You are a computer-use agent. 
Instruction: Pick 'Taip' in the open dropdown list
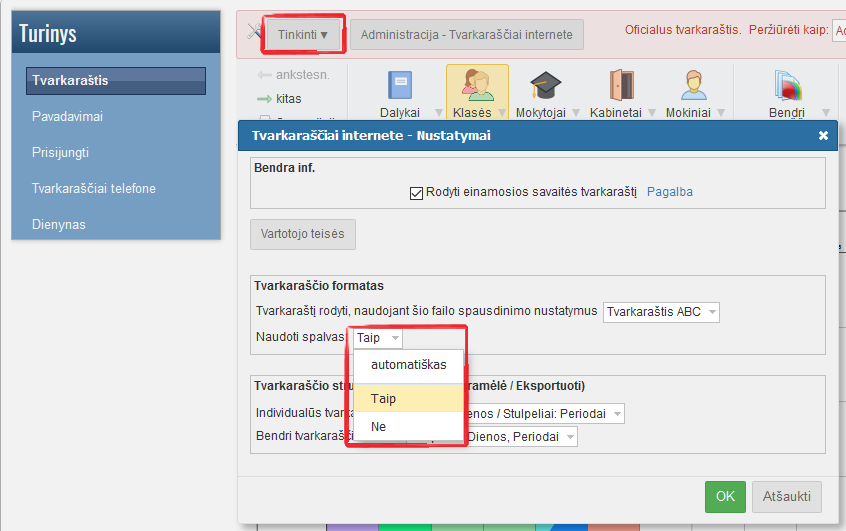384,398
